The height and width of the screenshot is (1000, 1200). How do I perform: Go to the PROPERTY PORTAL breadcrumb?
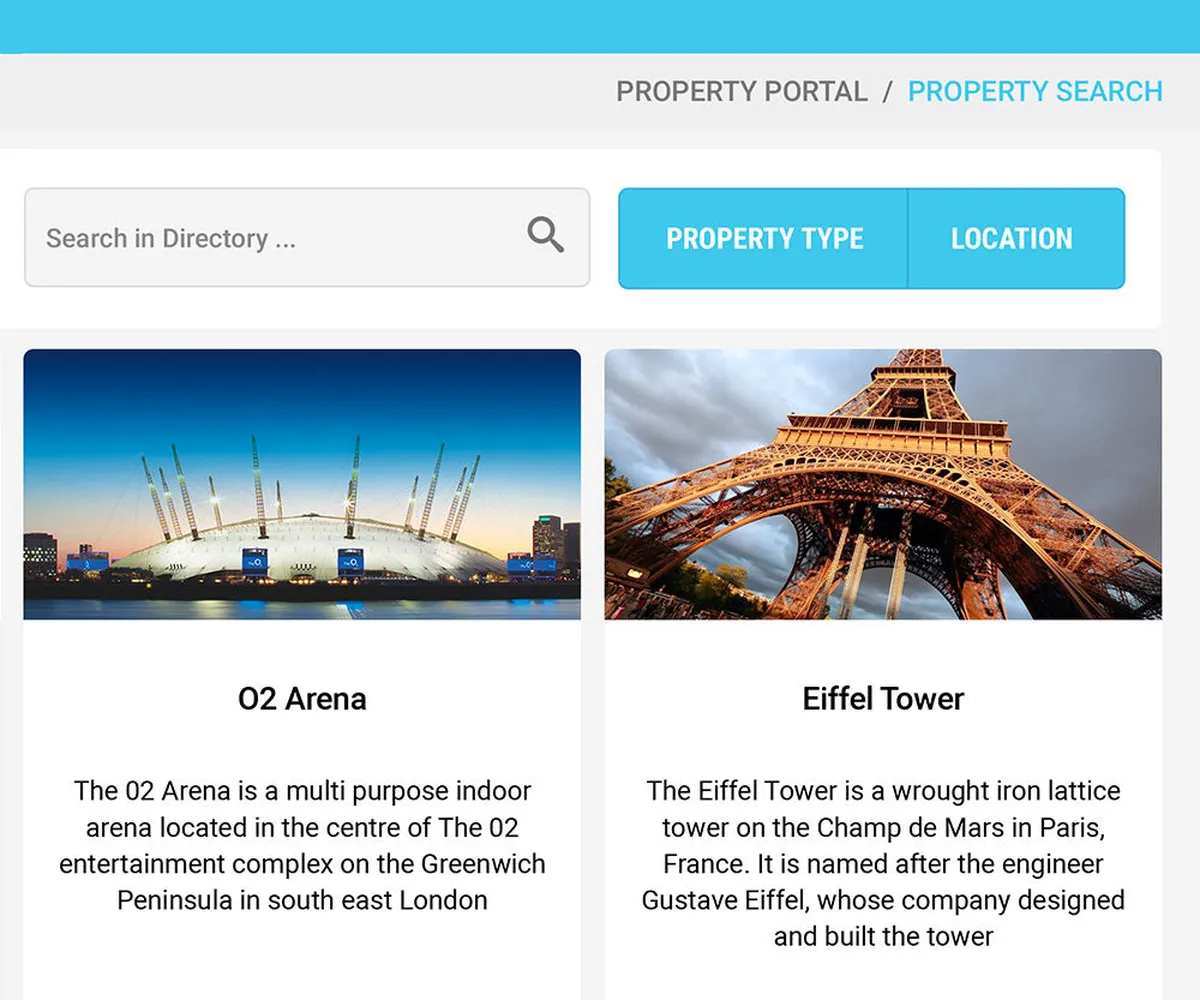[x=742, y=92]
